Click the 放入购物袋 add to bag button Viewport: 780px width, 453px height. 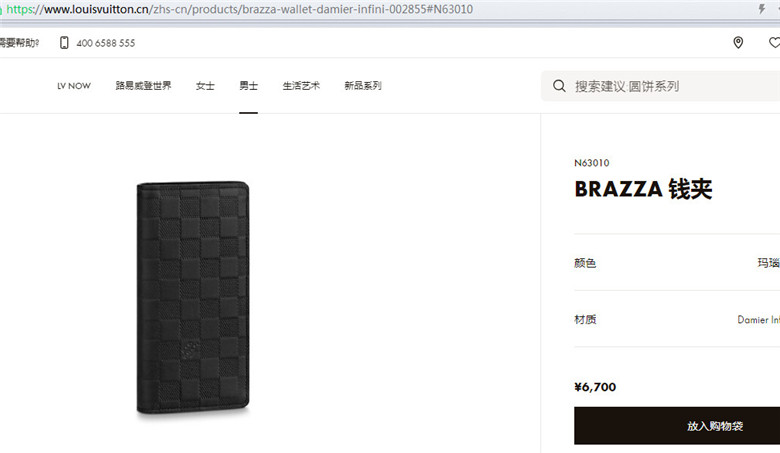pyautogui.click(x=677, y=426)
